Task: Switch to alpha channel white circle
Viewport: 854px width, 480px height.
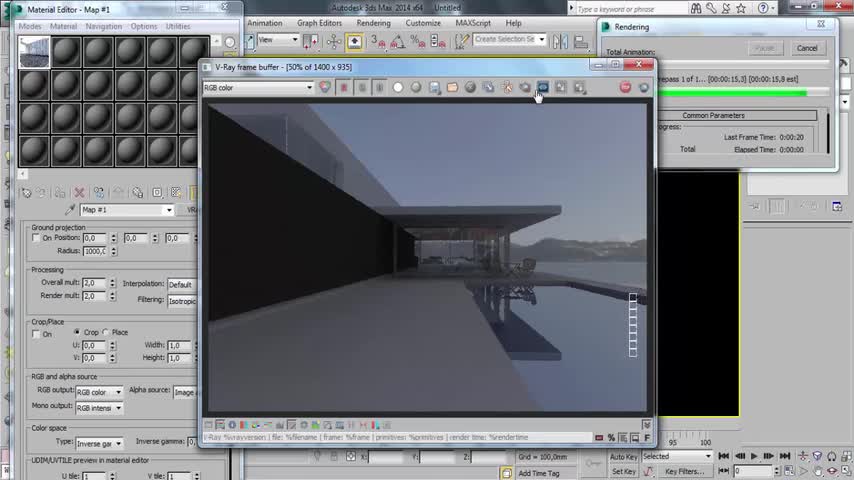Action: [x=398, y=87]
